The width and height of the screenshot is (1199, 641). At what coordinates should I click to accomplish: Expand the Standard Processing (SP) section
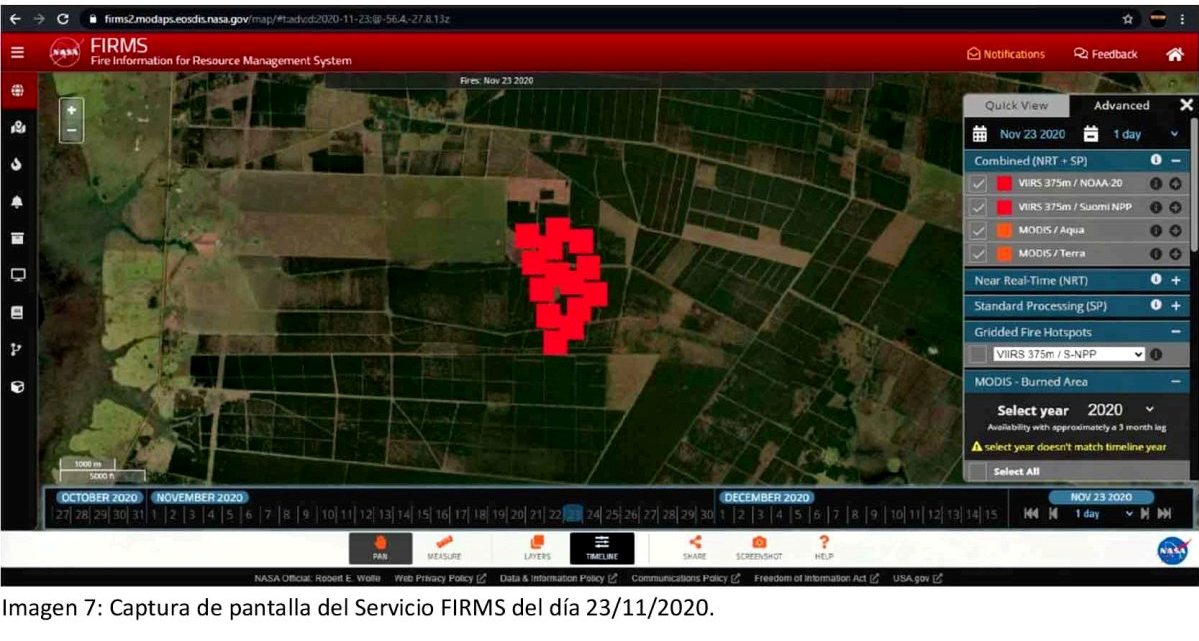point(1176,306)
